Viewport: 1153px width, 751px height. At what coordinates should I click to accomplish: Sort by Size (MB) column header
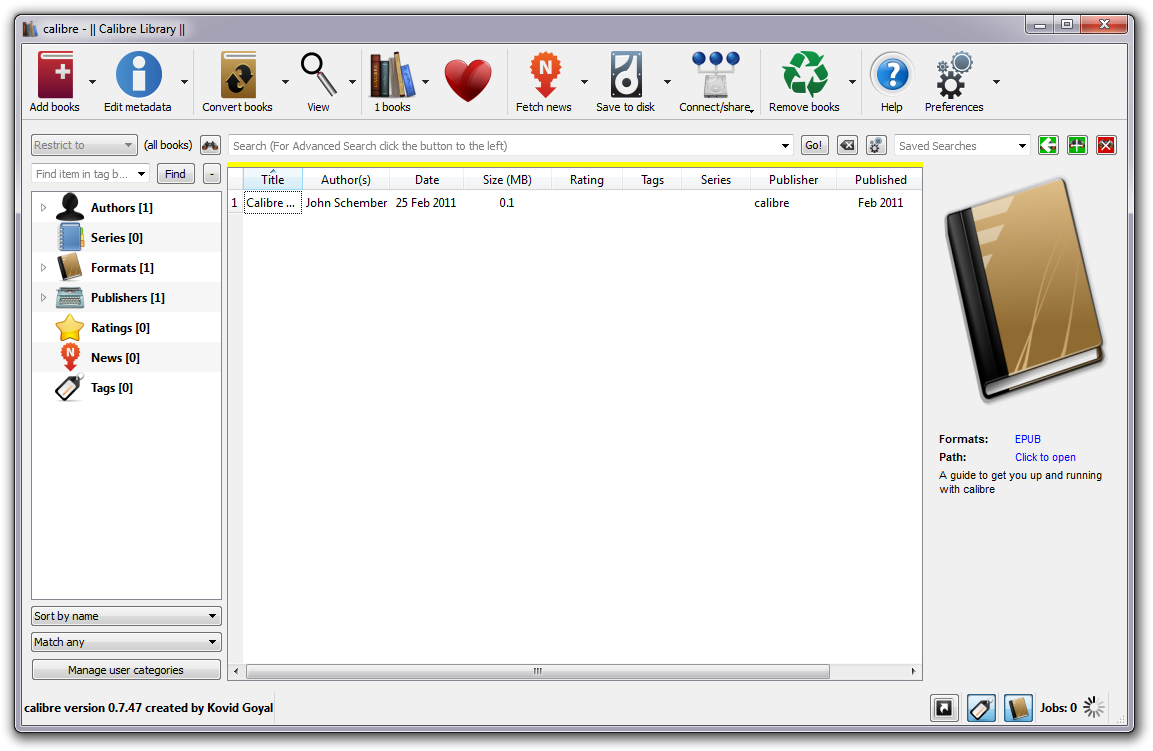507,179
